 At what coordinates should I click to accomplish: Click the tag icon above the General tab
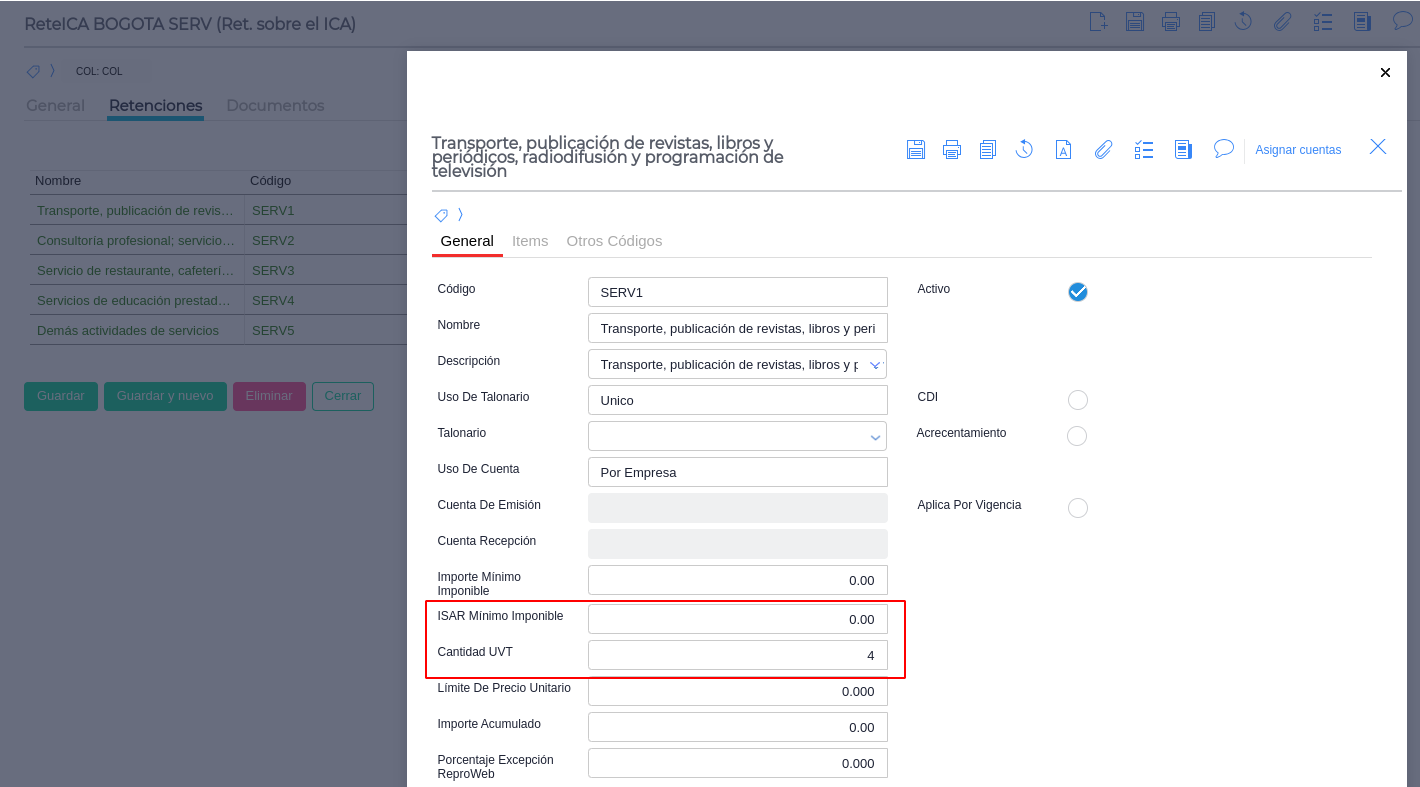pos(441,215)
